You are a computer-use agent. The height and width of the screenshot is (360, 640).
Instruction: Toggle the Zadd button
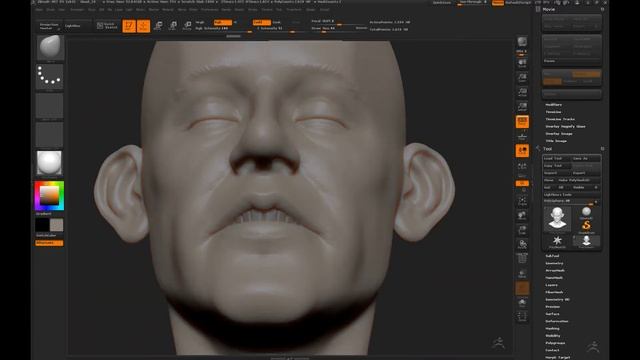[x=262, y=22]
